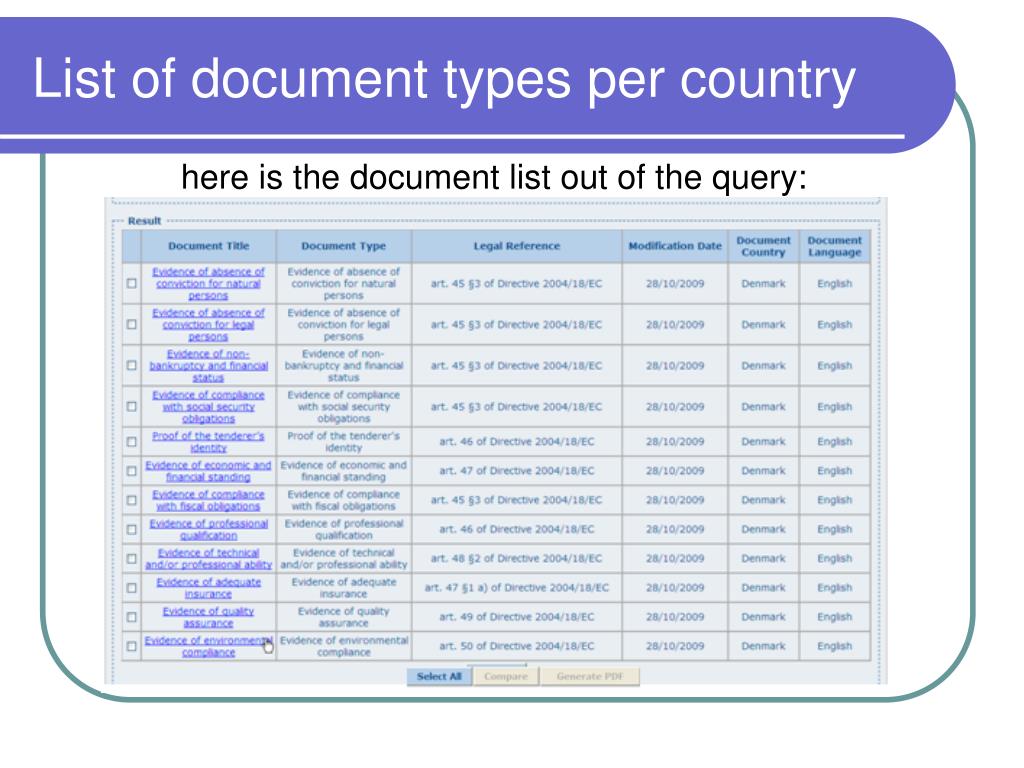Screen dimensions: 1024x768
Task: Click 'art. 45 §3' reference in fiscal obligations row
Action: point(517,500)
